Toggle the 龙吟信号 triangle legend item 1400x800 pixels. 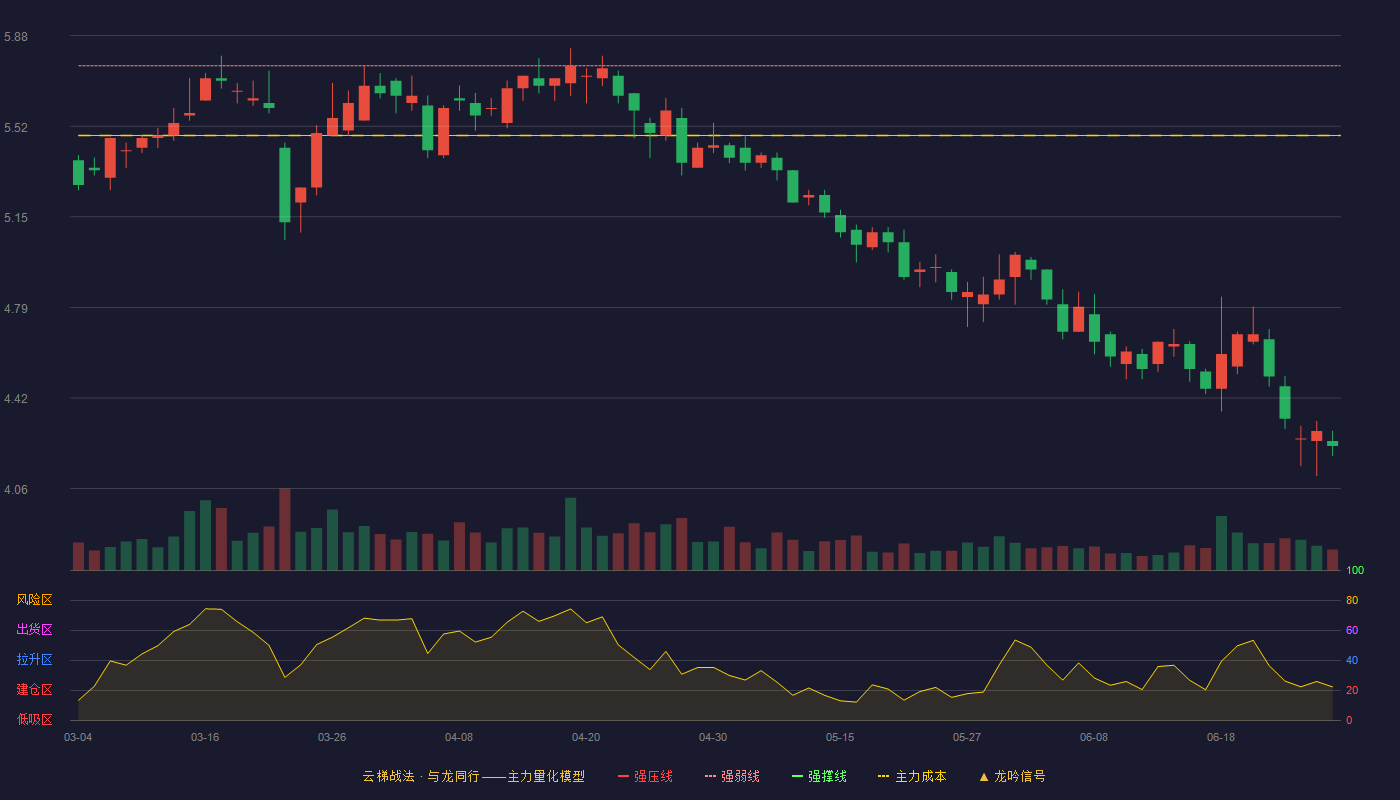click(x=1011, y=776)
